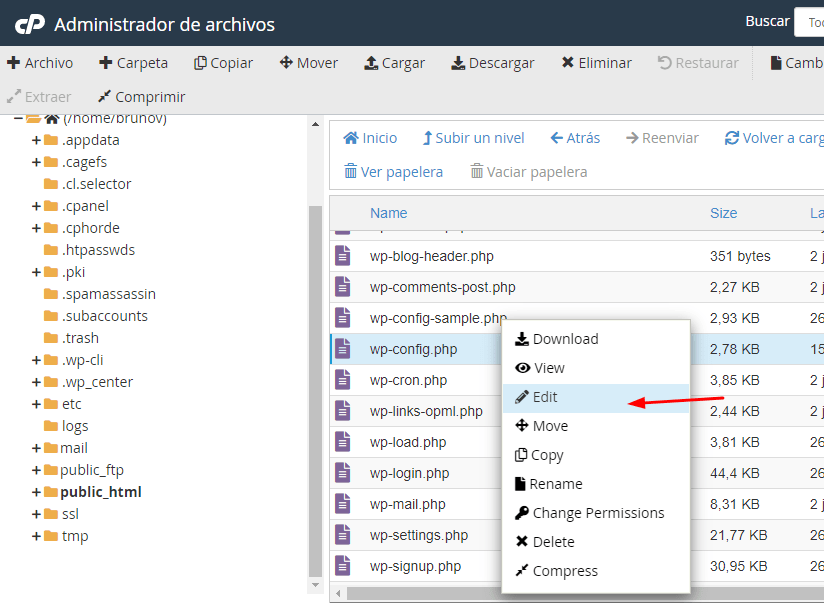Viewport: 824px width, 603px height.
Task: Select the wp-mail.php file name
Action: coord(408,504)
